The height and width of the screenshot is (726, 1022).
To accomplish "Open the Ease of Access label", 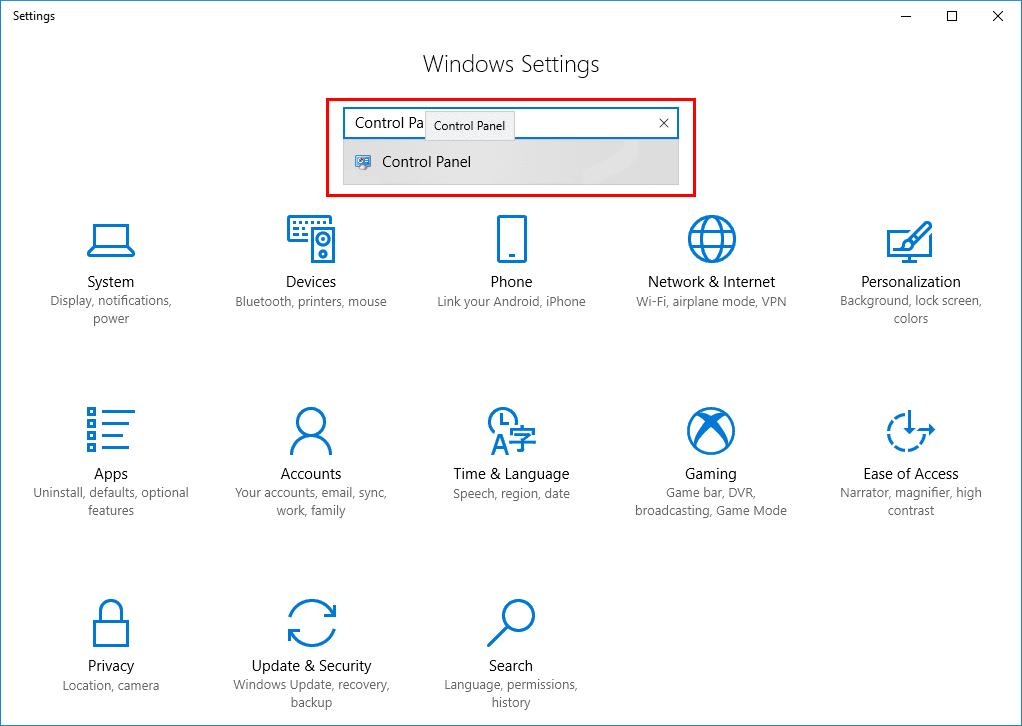I will click(x=911, y=474).
